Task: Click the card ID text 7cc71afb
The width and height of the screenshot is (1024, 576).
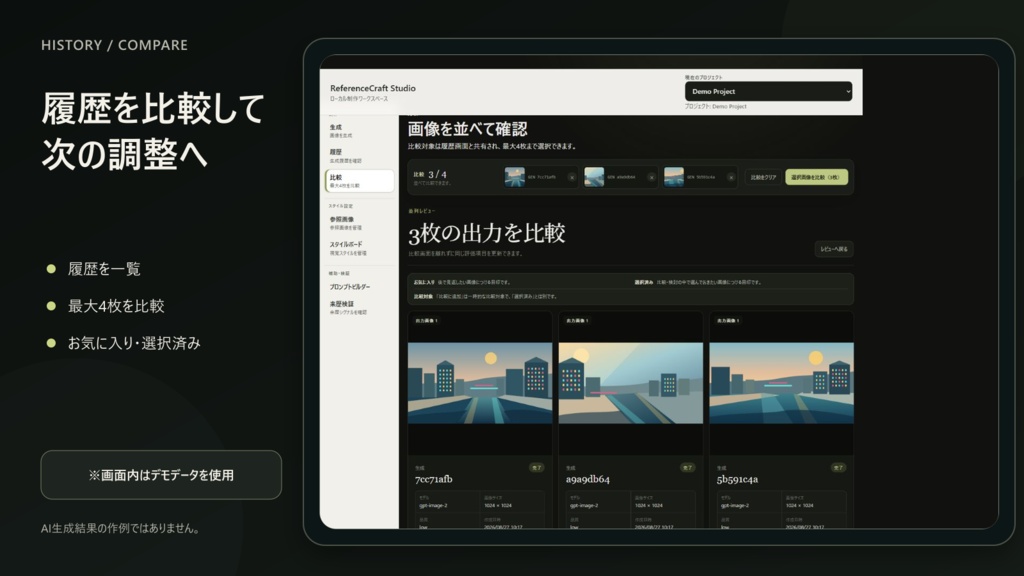Action: pos(434,479)
